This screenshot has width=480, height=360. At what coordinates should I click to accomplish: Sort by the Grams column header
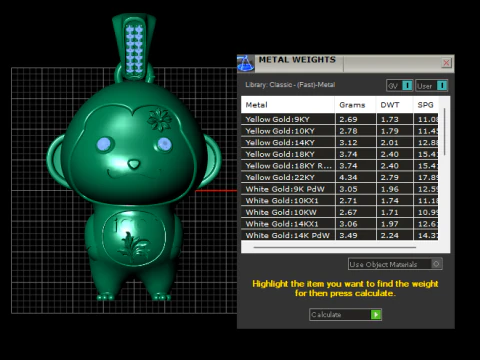(x=355, y=105)
